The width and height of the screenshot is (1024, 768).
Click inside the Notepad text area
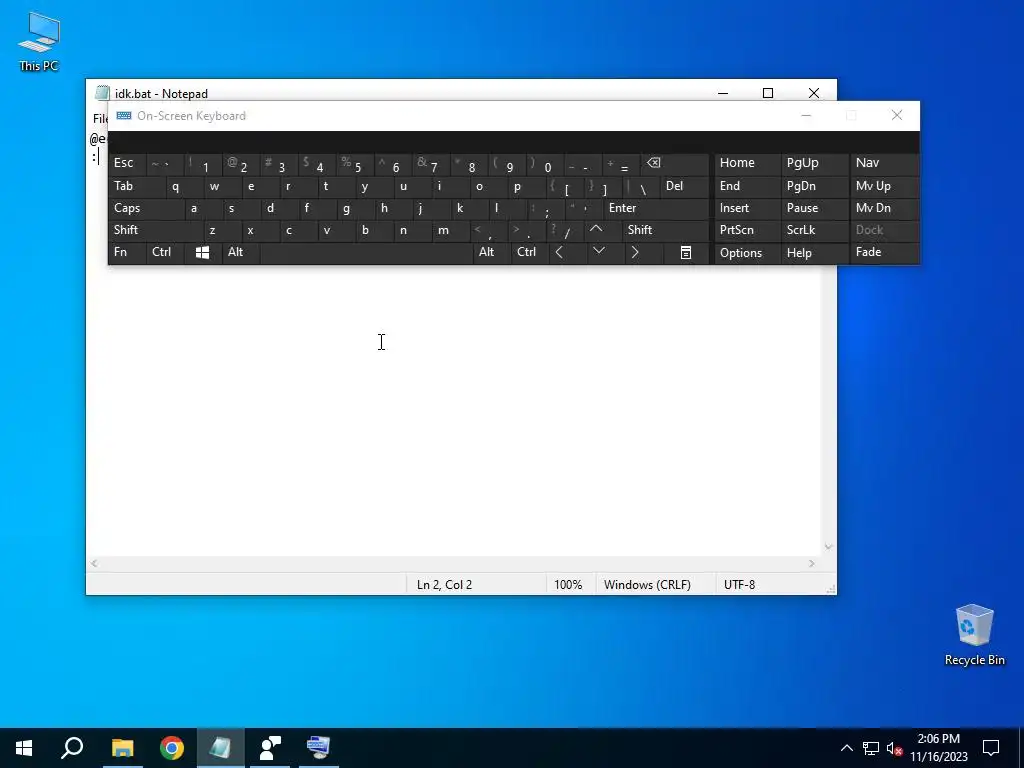pyautogui.click(x=453, y=408)
